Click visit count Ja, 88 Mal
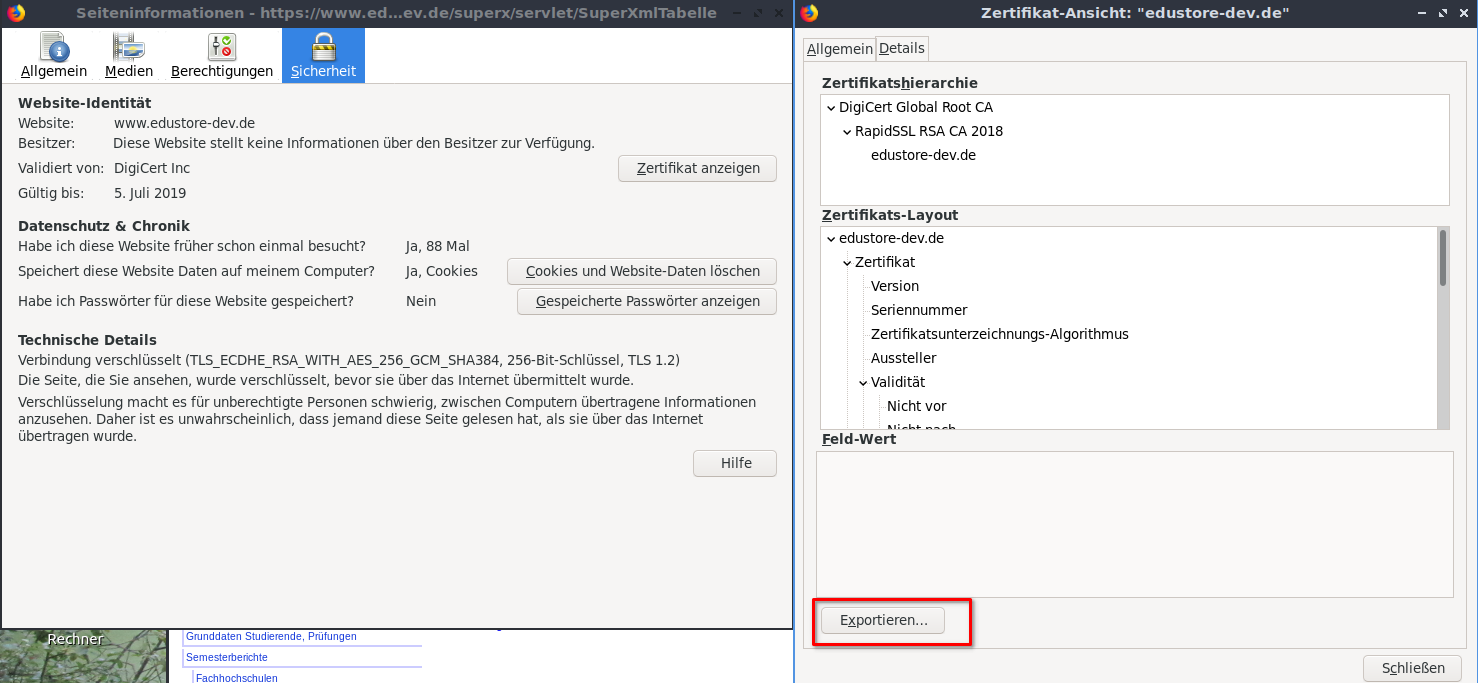The width and height of the screenshot is (1478, 683). point(438,246)
